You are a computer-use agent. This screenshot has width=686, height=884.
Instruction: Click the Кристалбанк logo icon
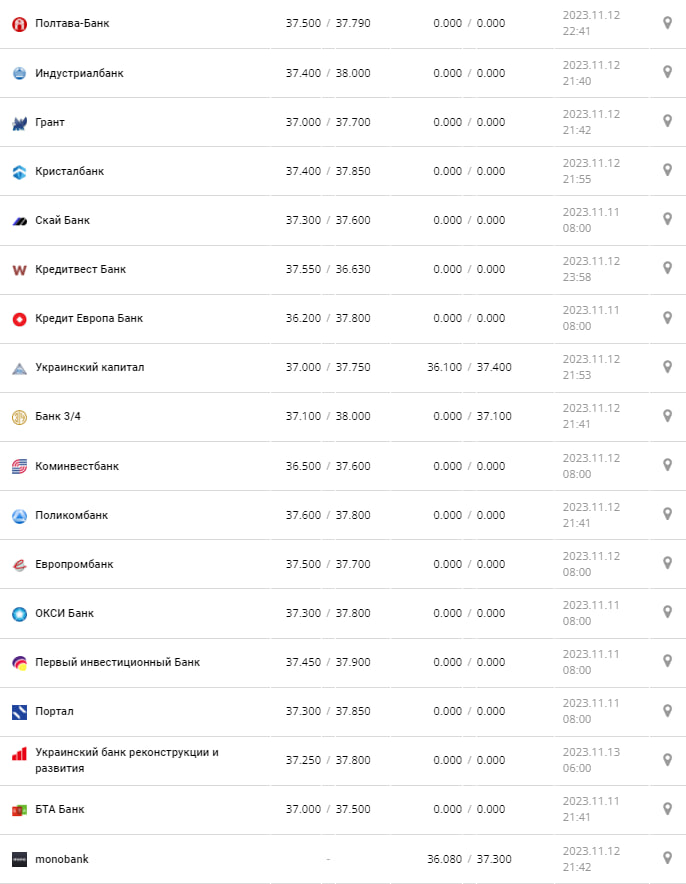pyautogui.click(x=19, y=172)
